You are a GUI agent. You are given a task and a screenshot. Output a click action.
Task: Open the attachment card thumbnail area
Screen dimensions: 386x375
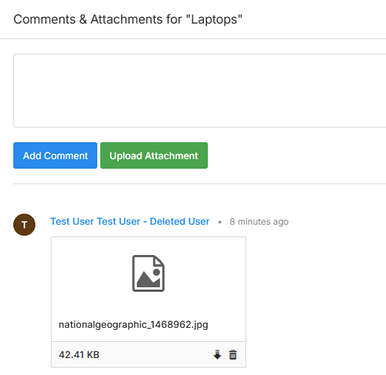148,273
